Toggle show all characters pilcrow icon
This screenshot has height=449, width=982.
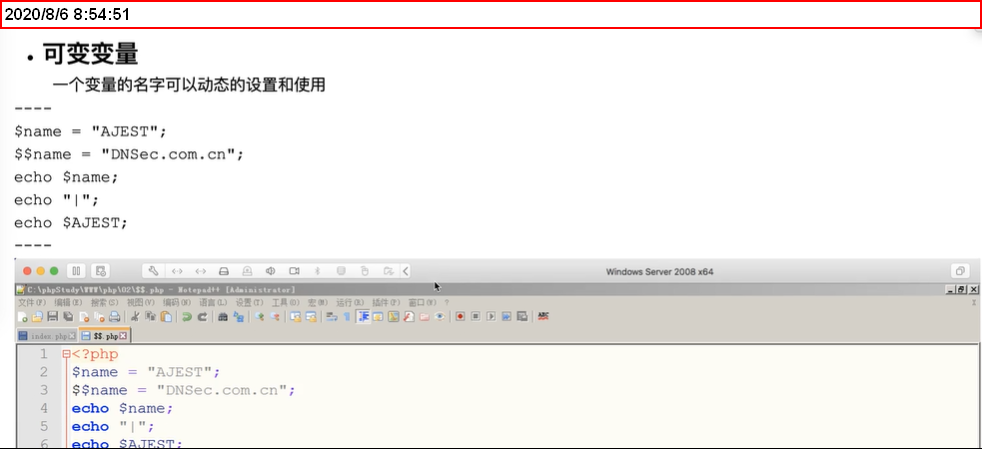(346, 317)
